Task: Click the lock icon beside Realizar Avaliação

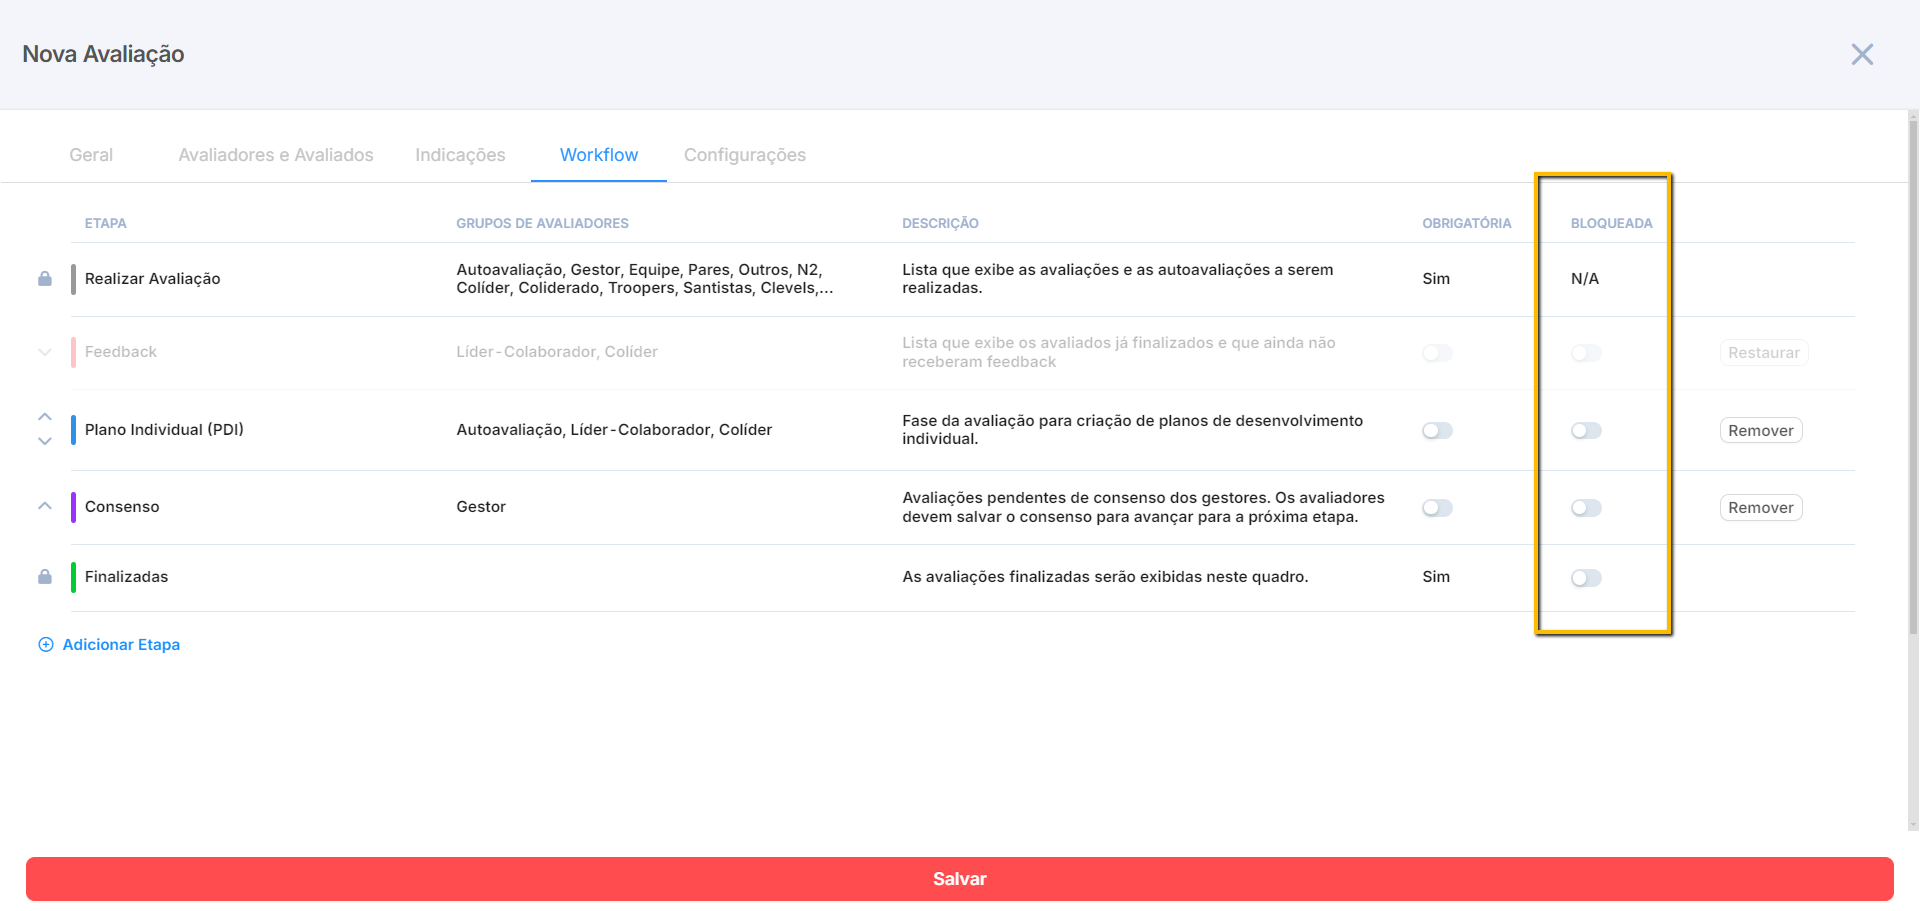Action: [45, 279]
